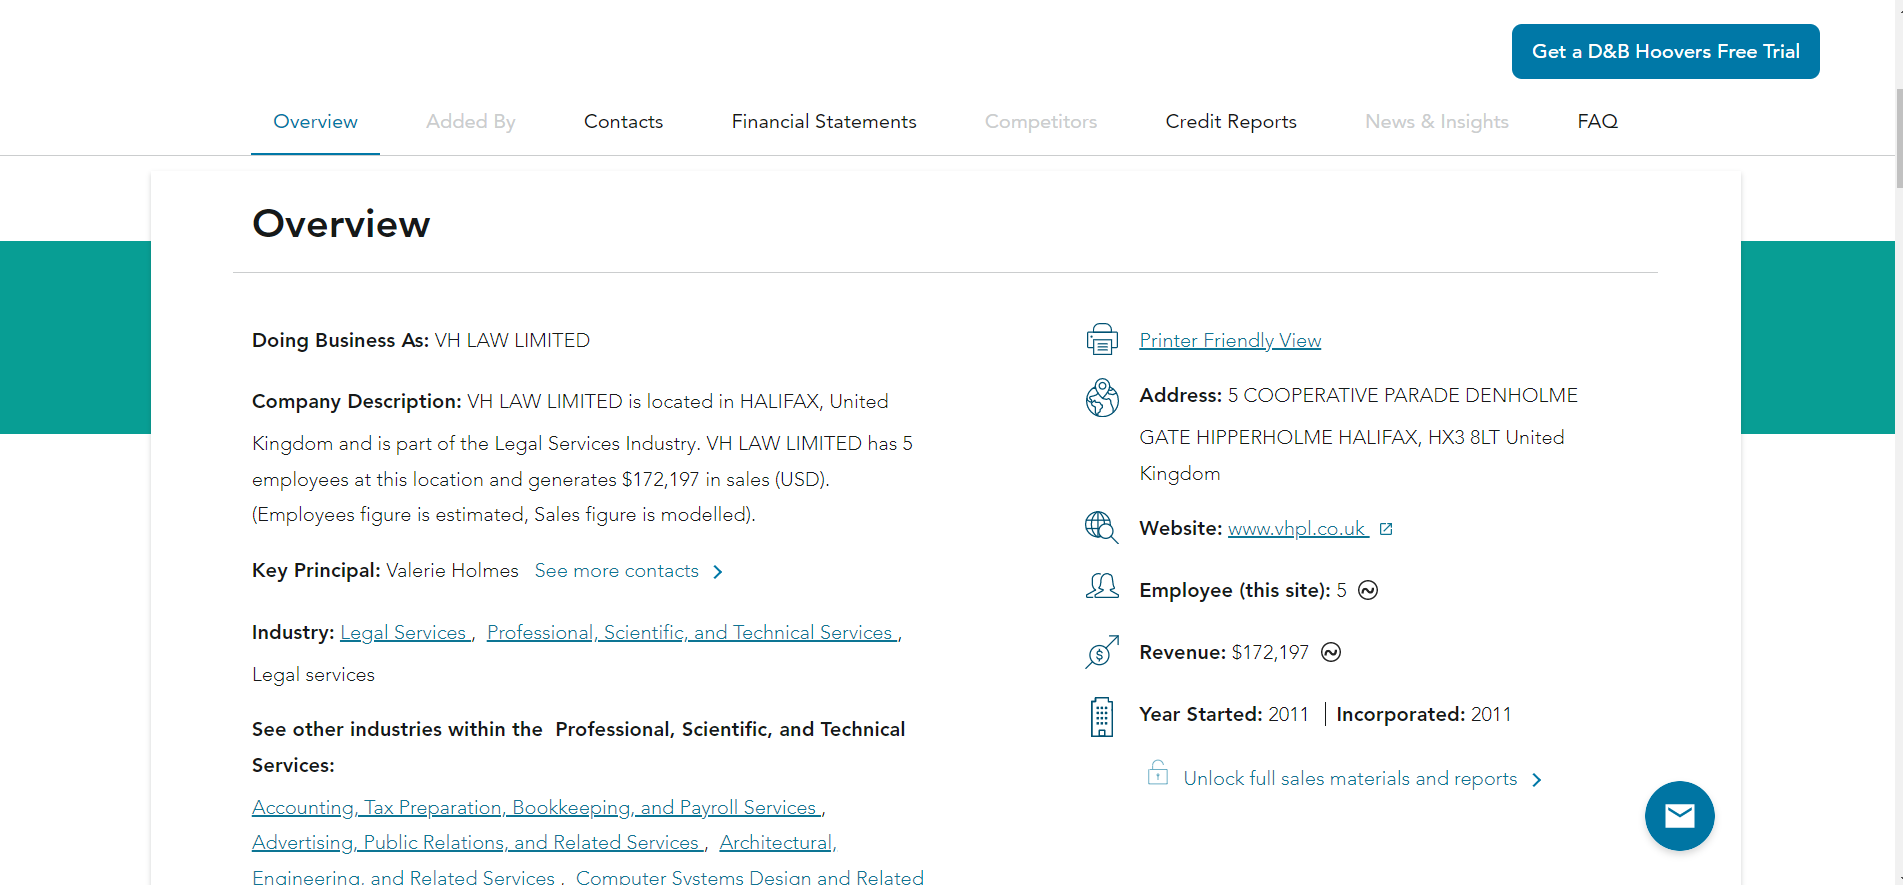The height and width of the screenshot is (885, 1903).
Task: Click the unlock padlock icon
Action: point(1157,773)
